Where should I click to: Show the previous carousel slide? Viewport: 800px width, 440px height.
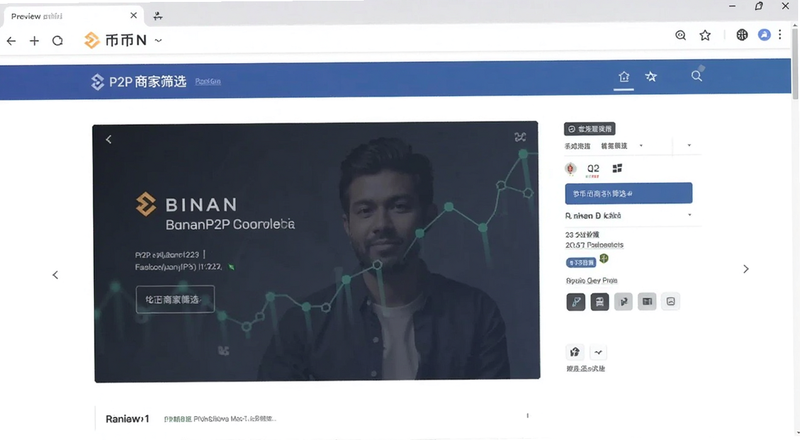tap(56, 275)
